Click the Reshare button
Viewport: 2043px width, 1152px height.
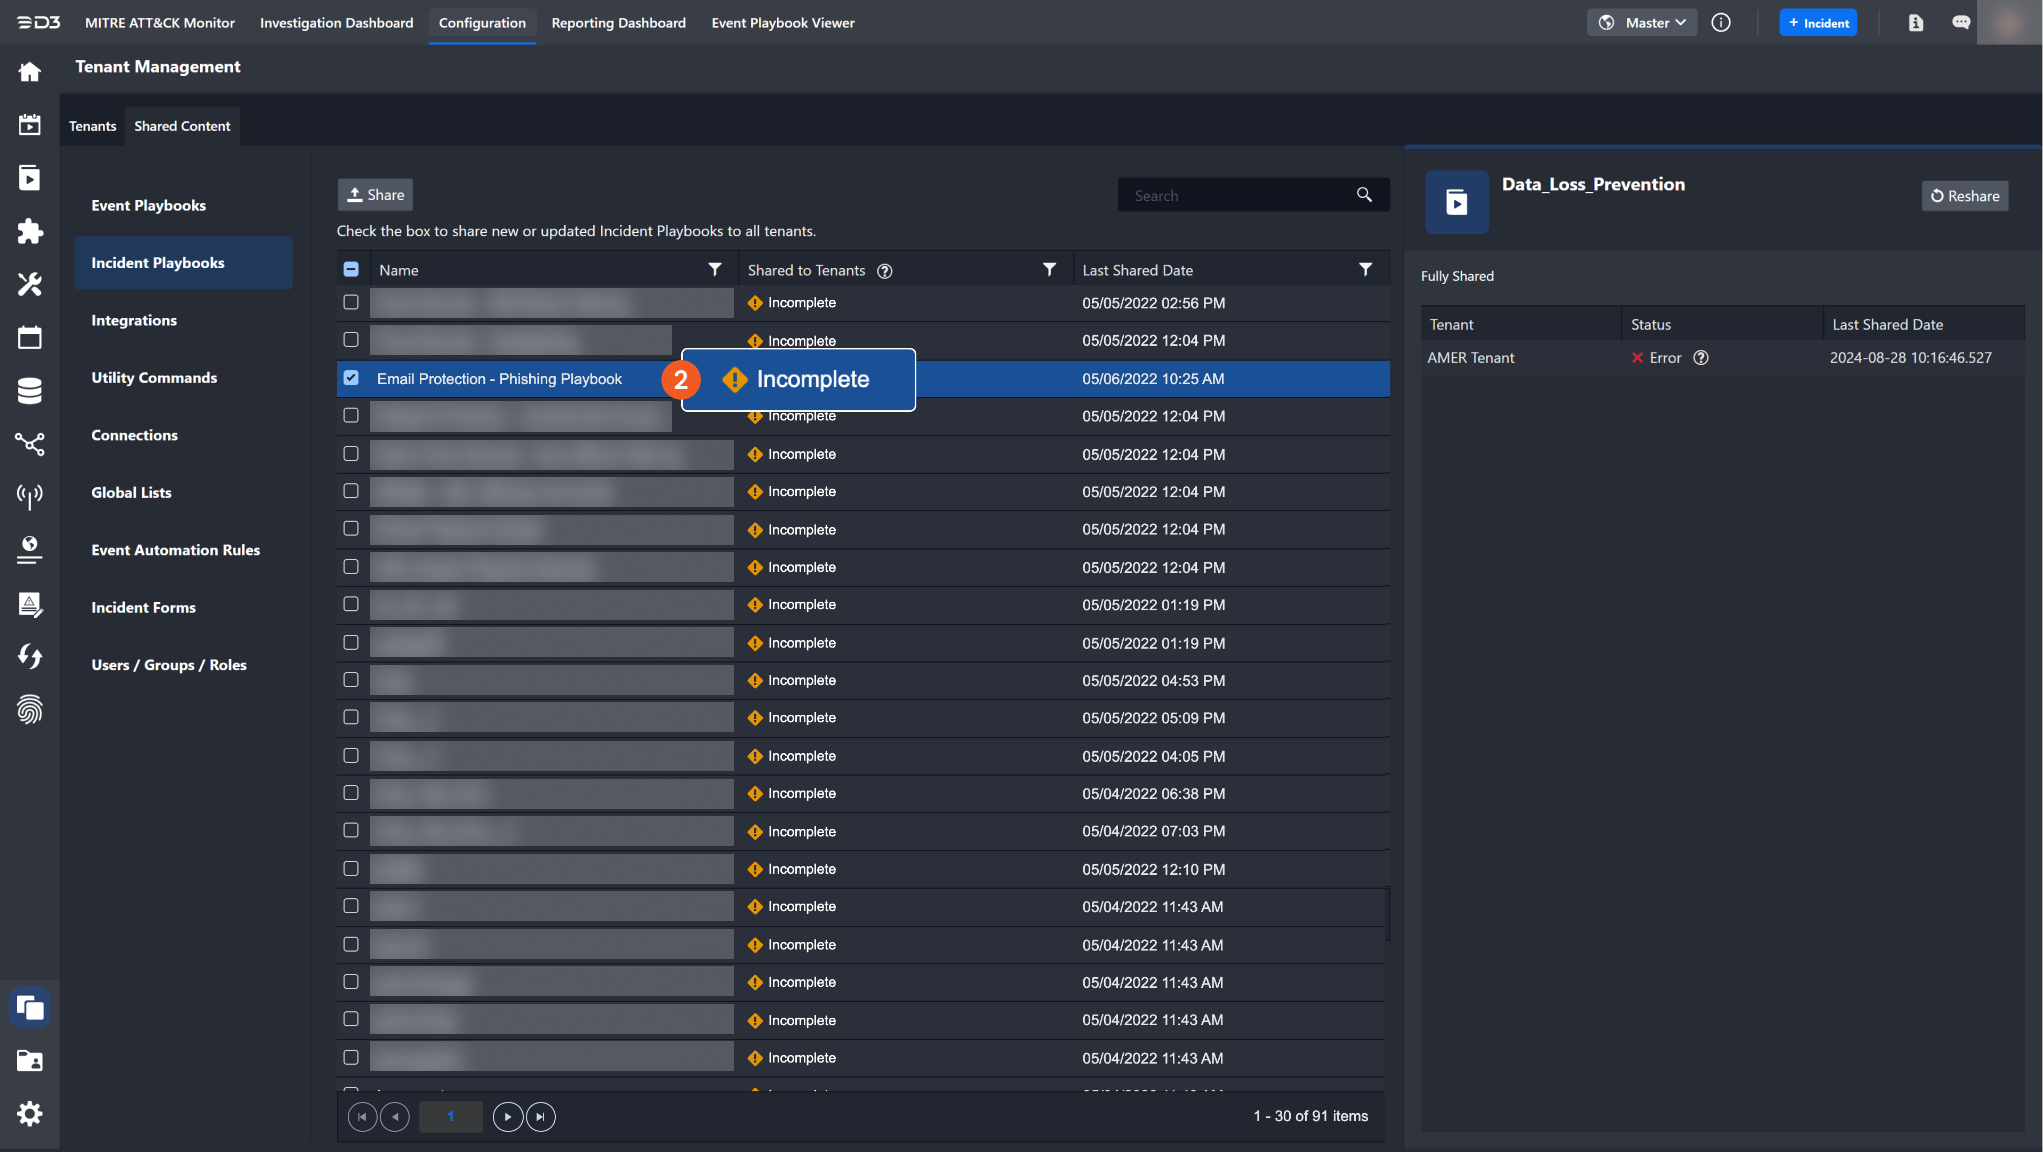(1964, 196)
